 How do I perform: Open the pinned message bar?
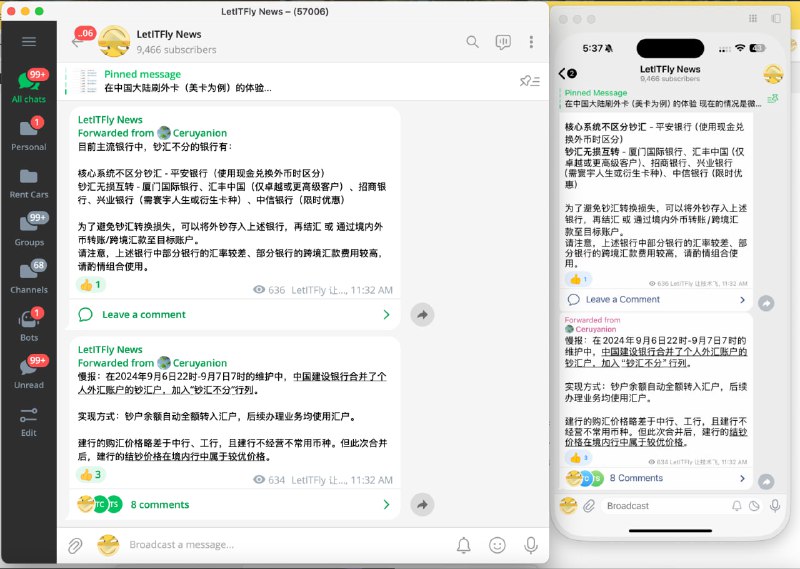(303, 81)
